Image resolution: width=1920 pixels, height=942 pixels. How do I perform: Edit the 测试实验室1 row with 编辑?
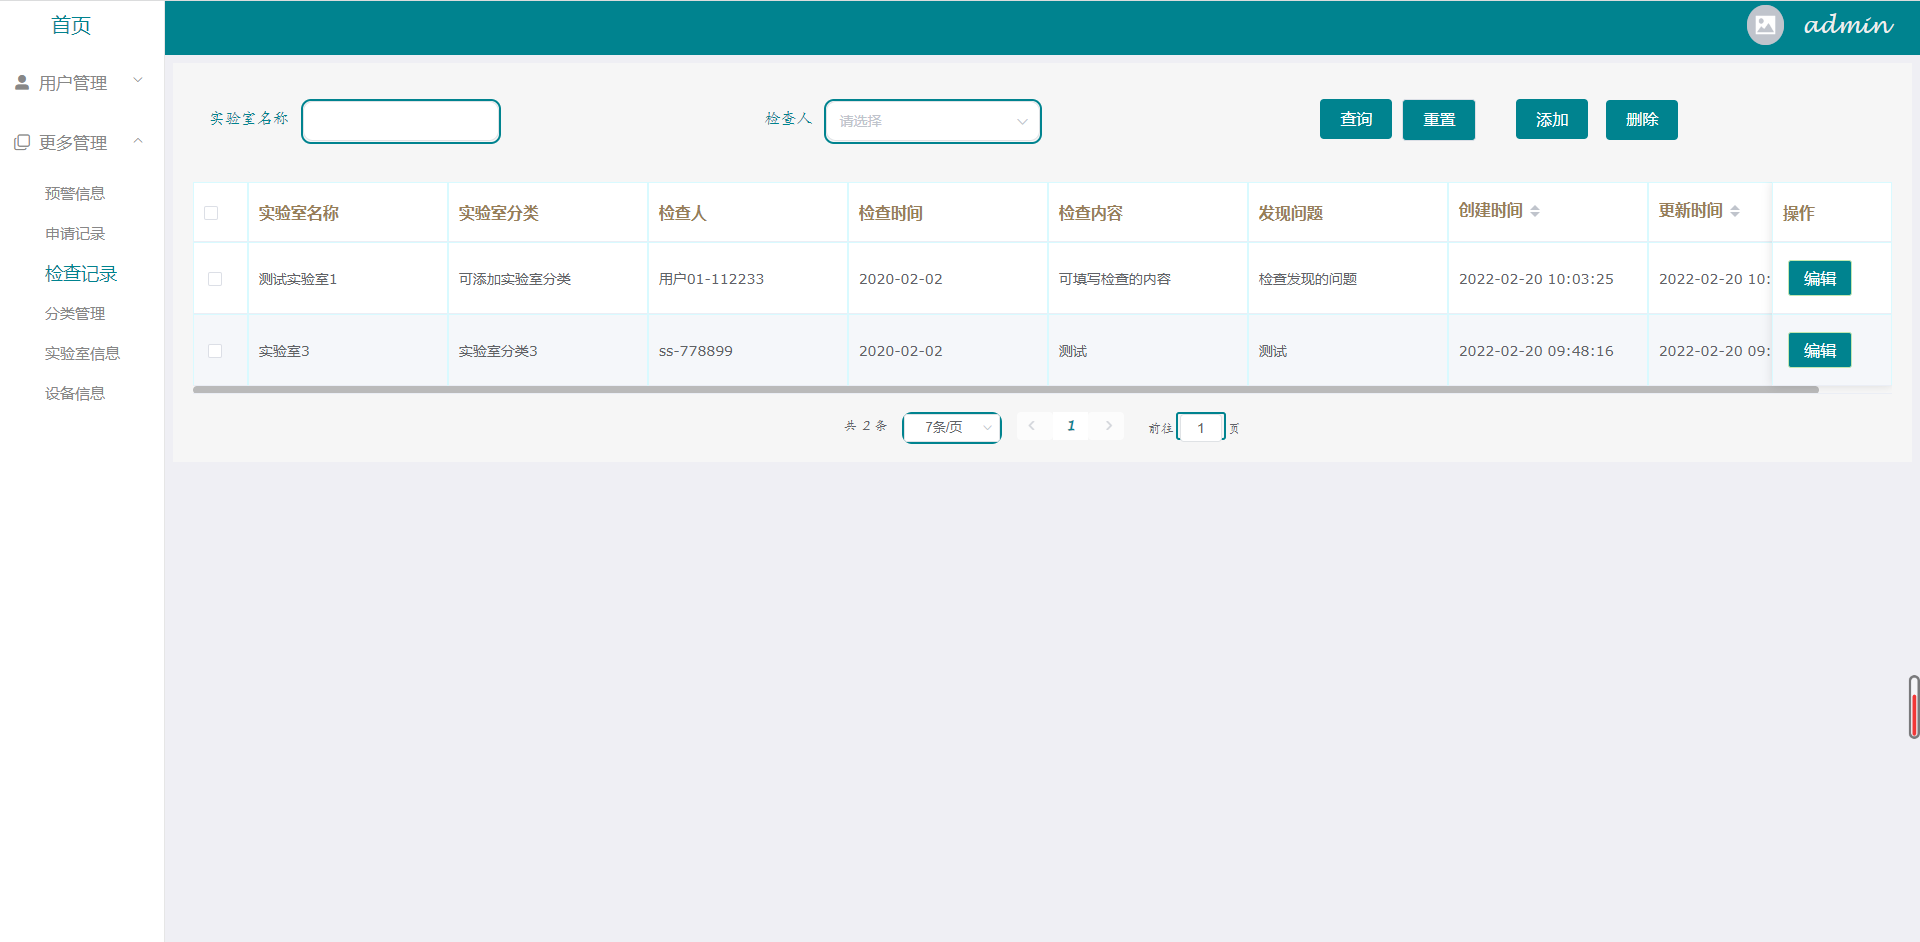pyautogui.click(x=1820, y=278)
